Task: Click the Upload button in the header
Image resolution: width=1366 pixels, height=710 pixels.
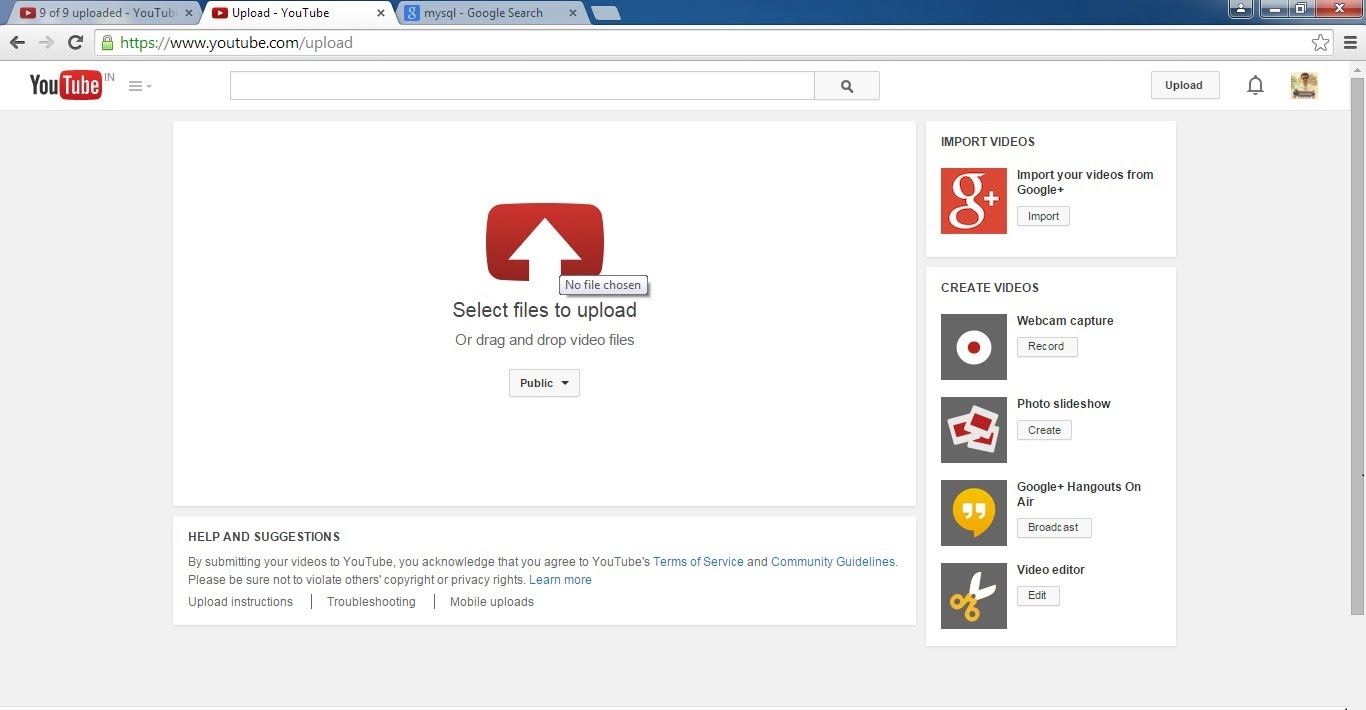Action: (x=1184, y=86)
